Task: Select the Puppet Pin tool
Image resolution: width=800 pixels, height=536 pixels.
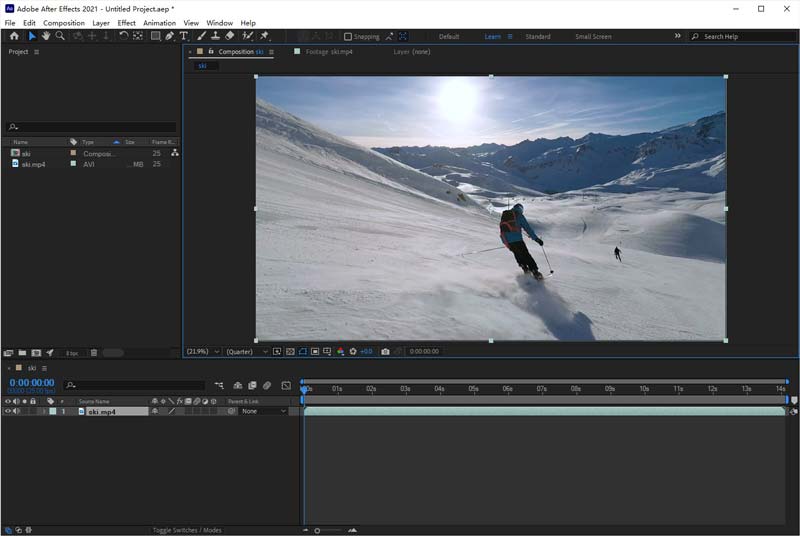Action: coord(264,36)
